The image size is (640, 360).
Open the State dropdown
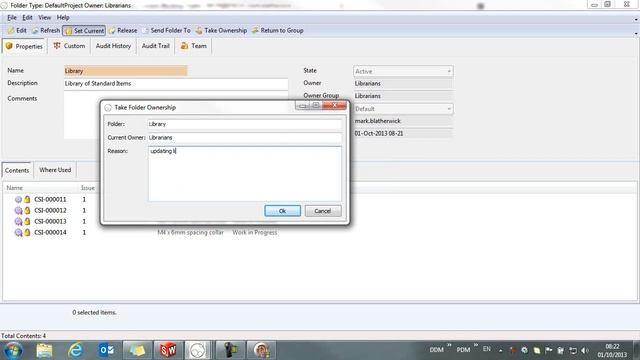(403, 71)
